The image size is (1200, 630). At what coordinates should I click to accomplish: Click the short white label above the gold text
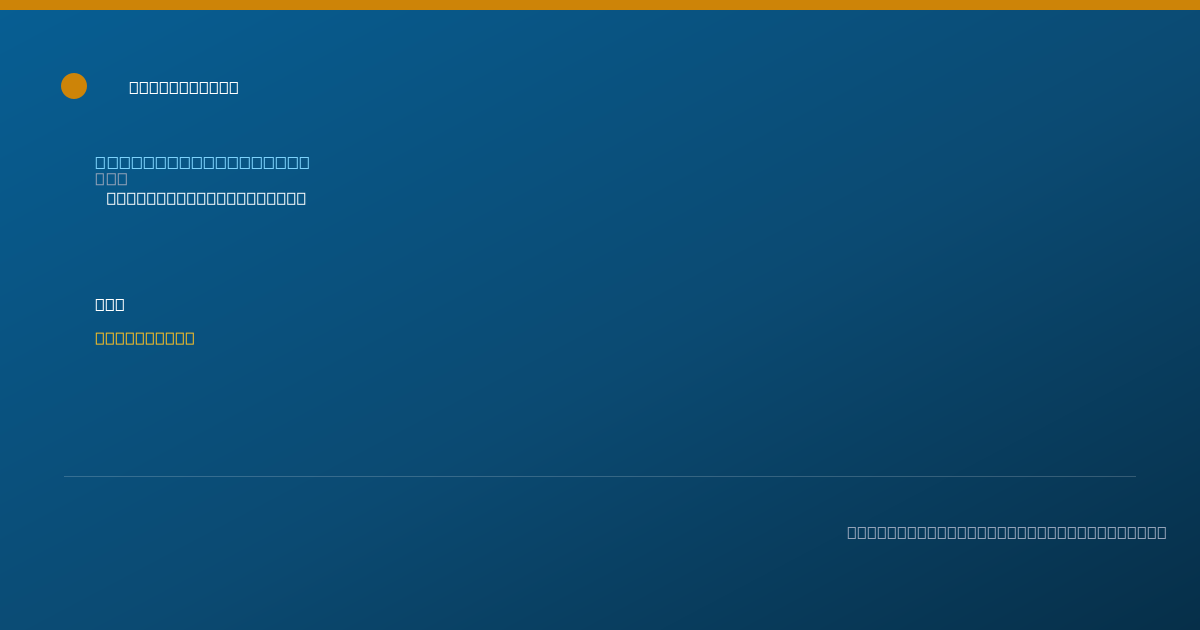[x=110, y=304]
